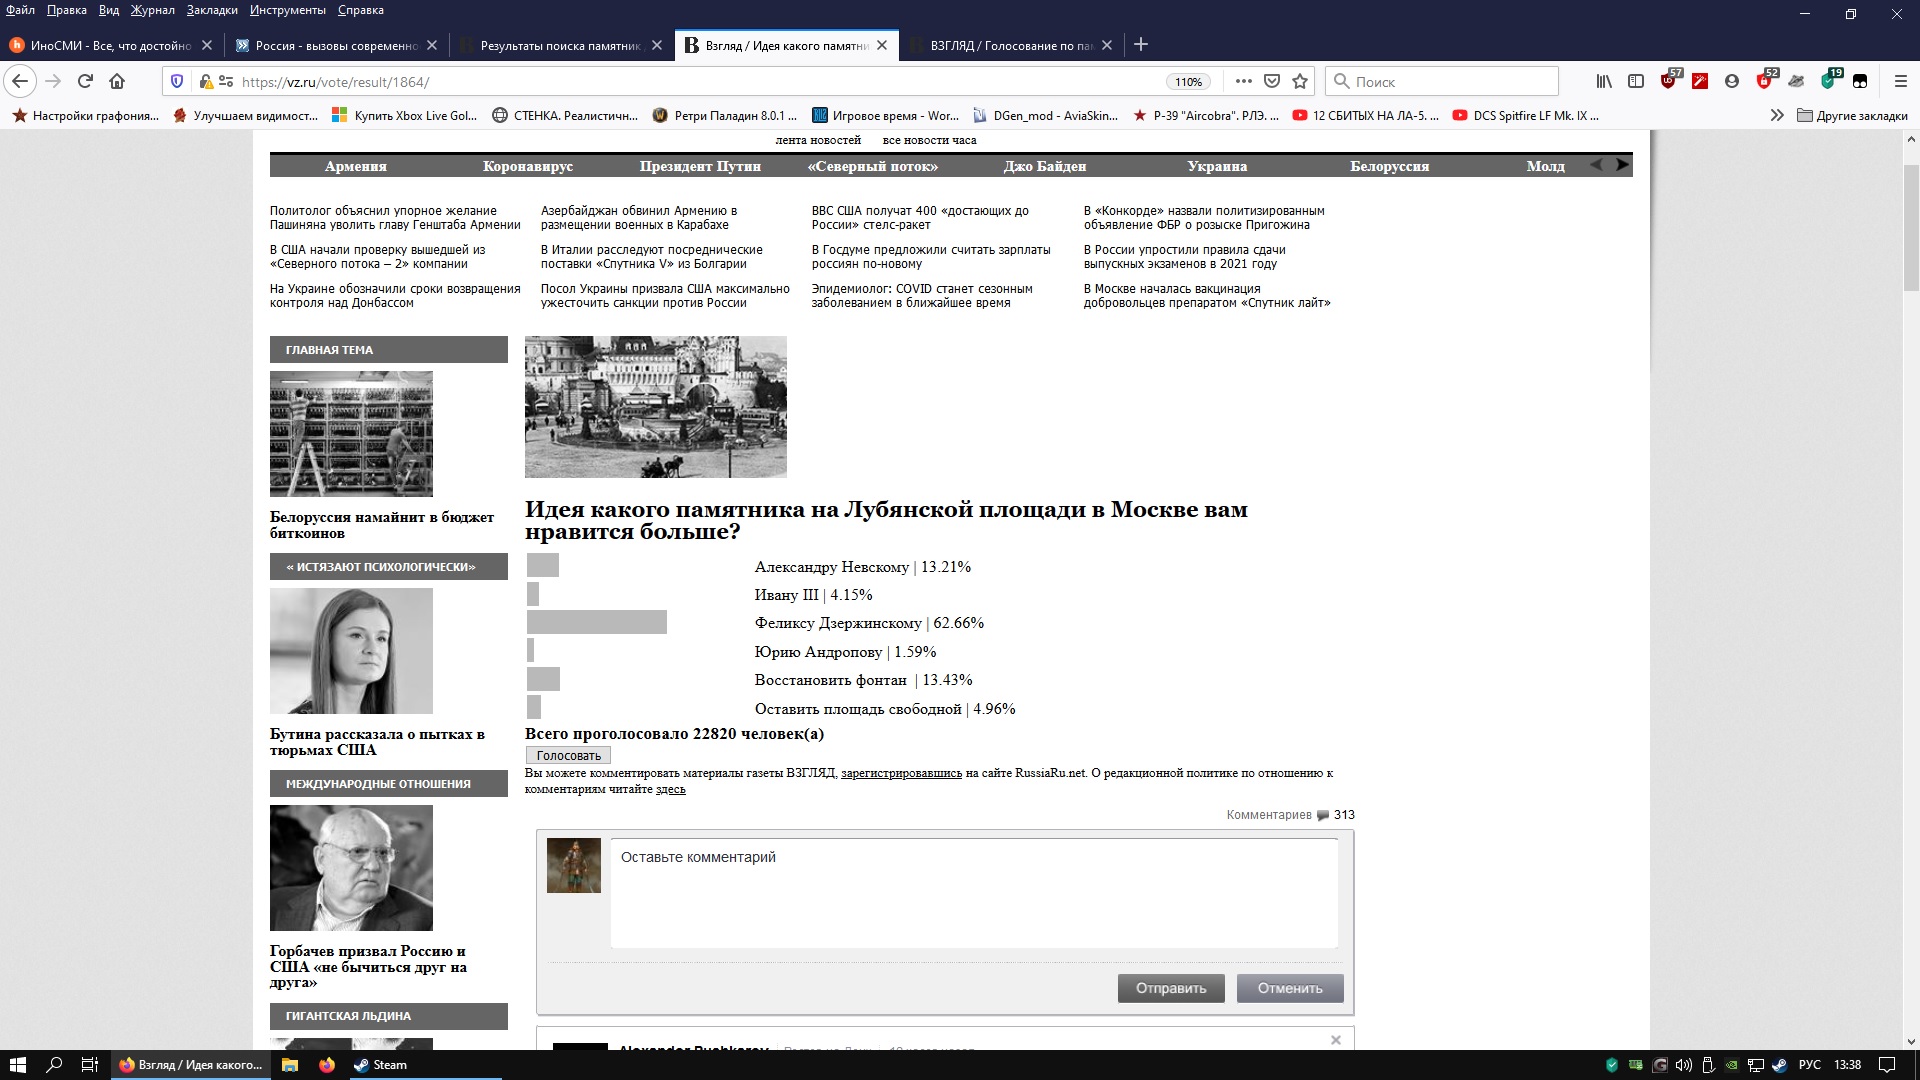
Task: Open the Файл menu
Action: point(20,10)
